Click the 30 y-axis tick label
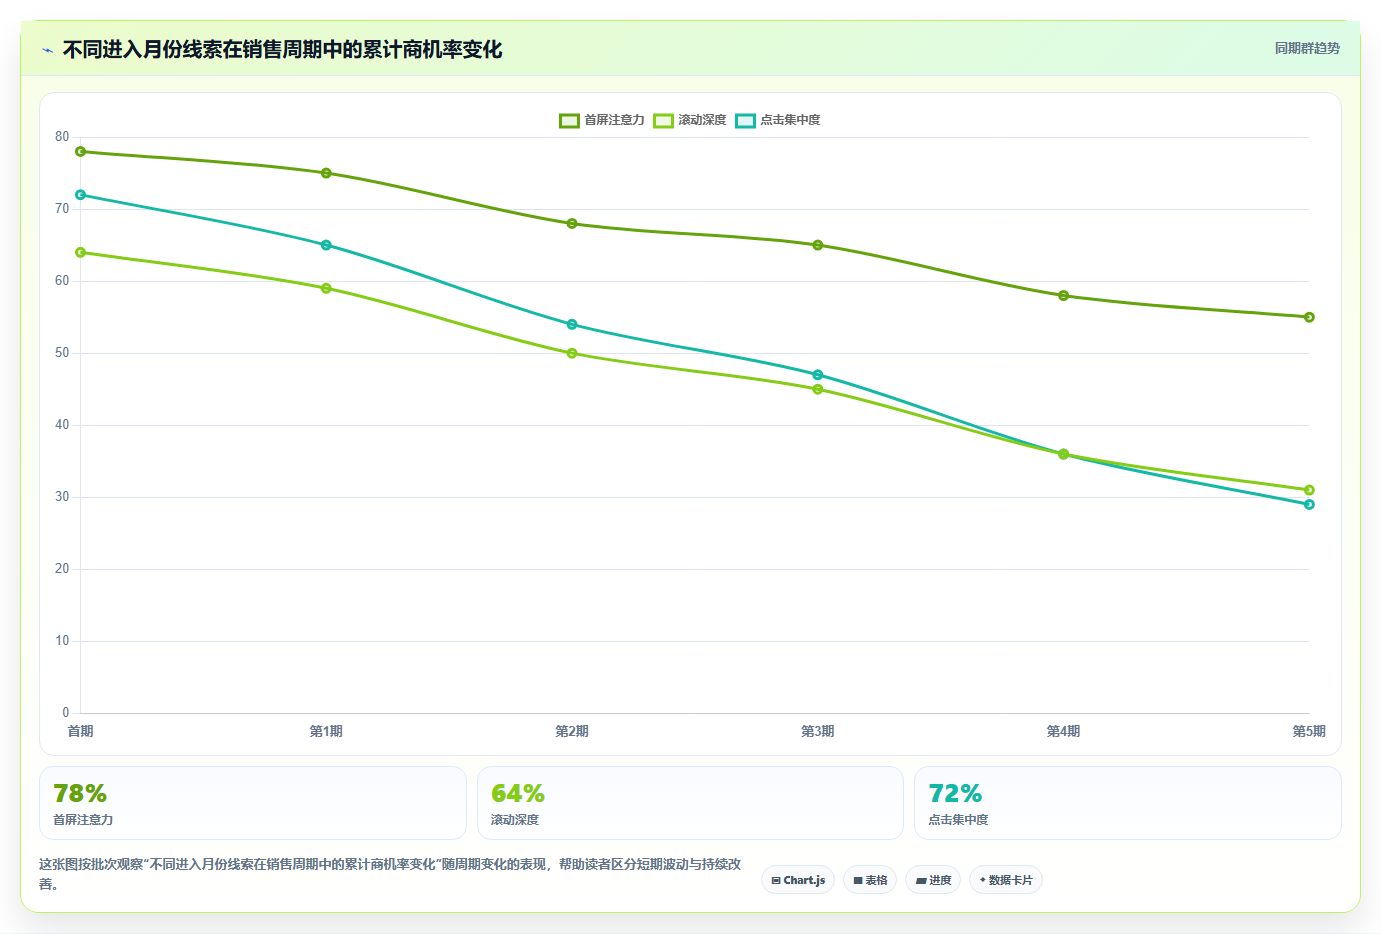Image resolution: width=1381 pixels, height=934 pixels. [62, 497]
